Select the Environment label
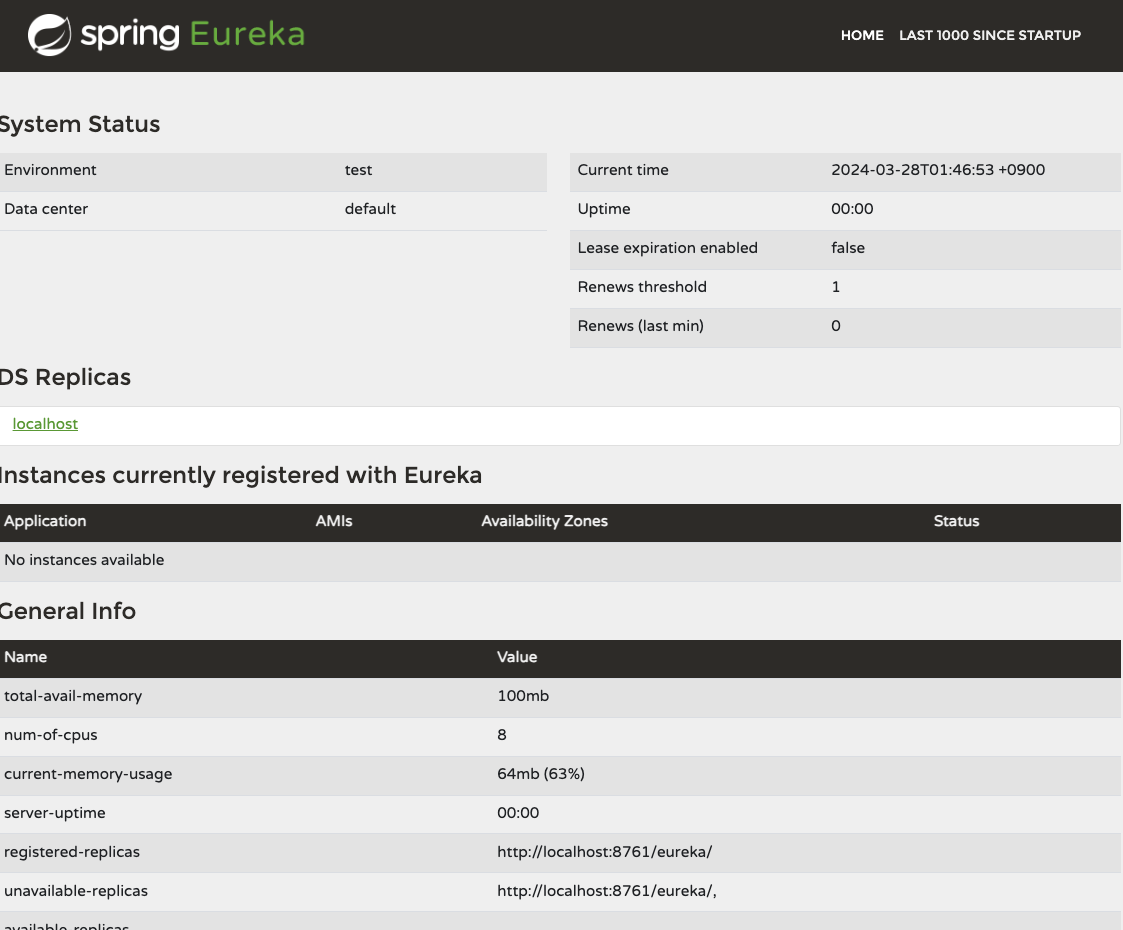Viewport: 1123px width, 930px height. 50,170
